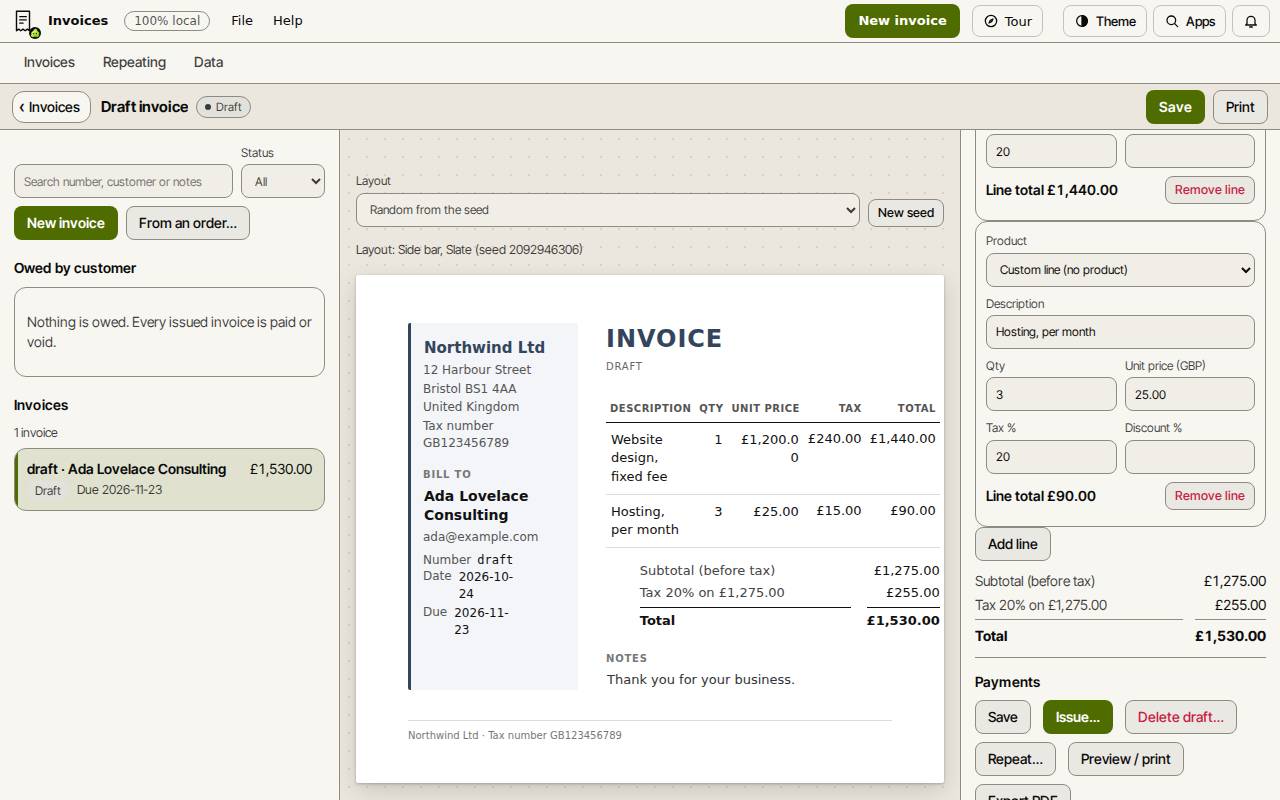The height and width of the screenshot is (800, 1280).
Task: Click the Draft status badge
Action: (224, 107)
